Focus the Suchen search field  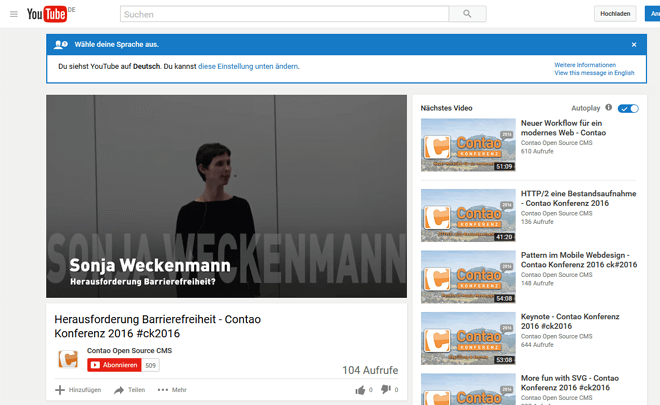coord(285,14)
